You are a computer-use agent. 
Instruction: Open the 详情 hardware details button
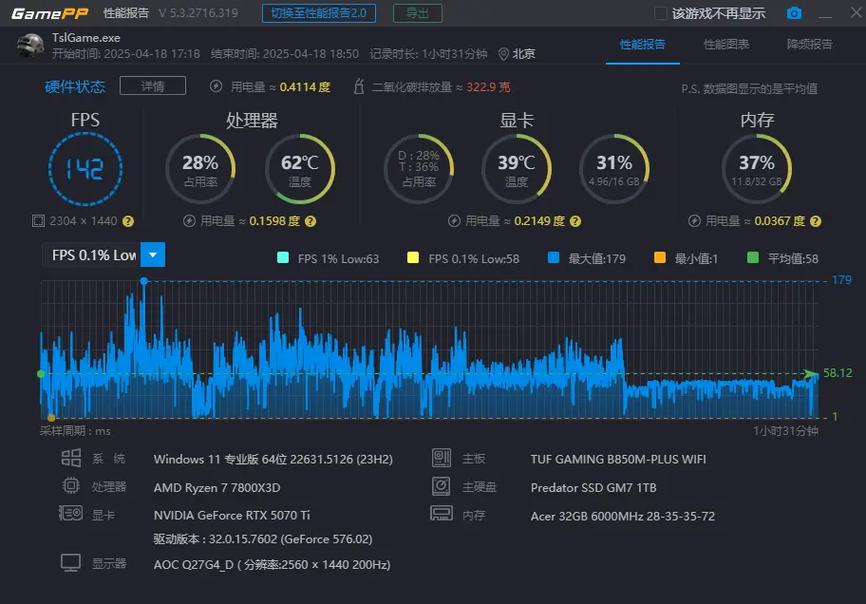(152, 86)
